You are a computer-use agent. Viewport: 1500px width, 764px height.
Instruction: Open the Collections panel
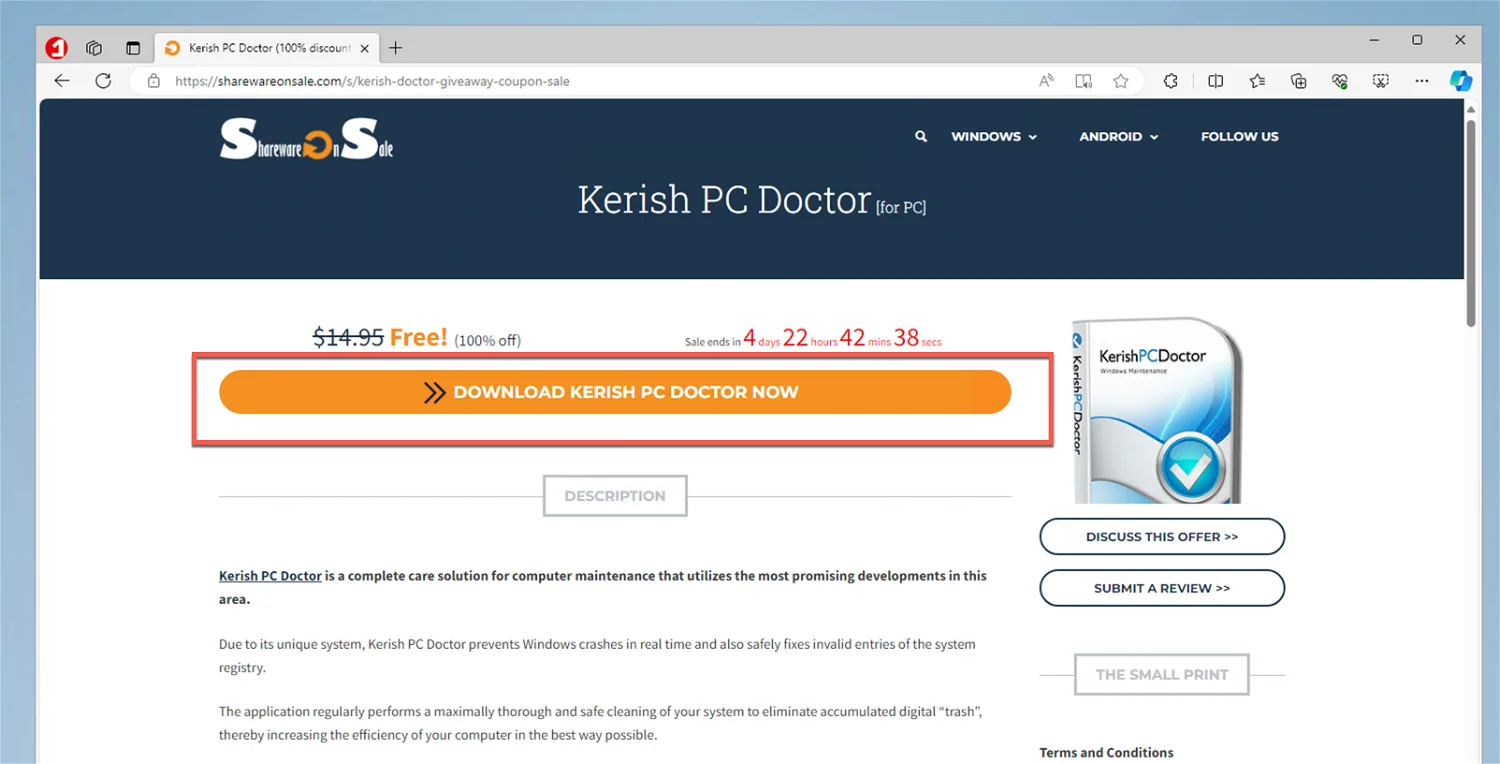click(x=1299, y=81)
